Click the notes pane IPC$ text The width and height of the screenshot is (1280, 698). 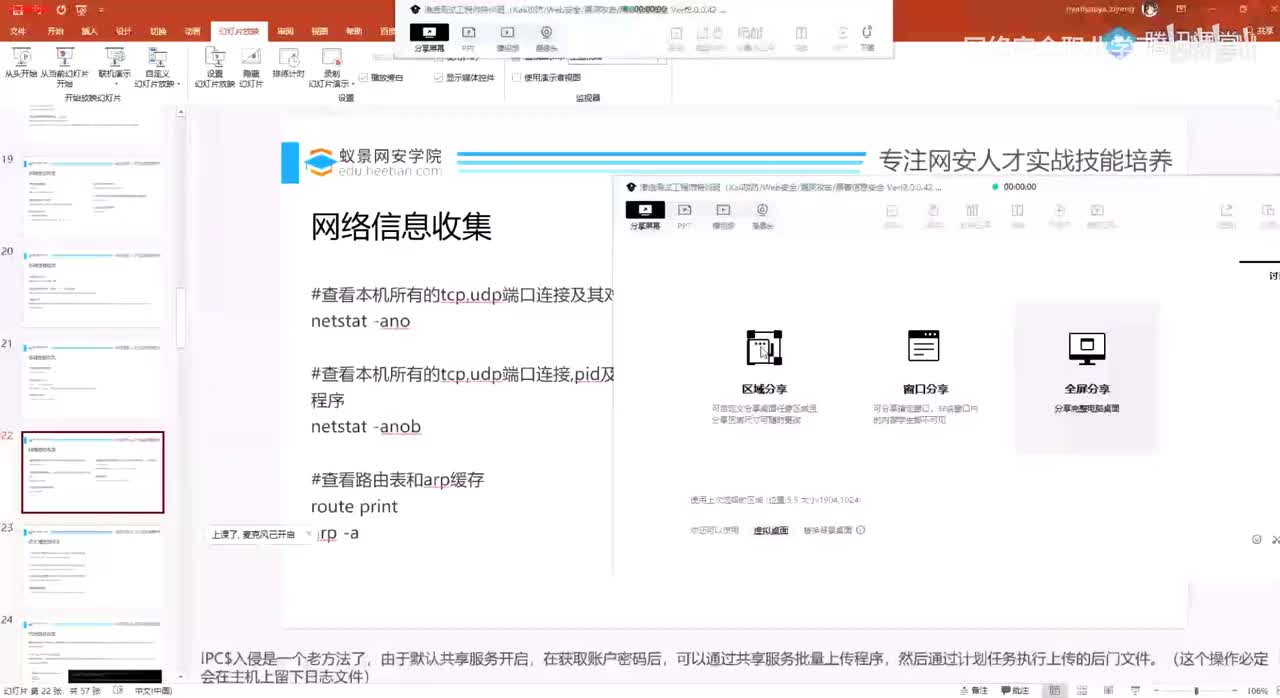734,667
